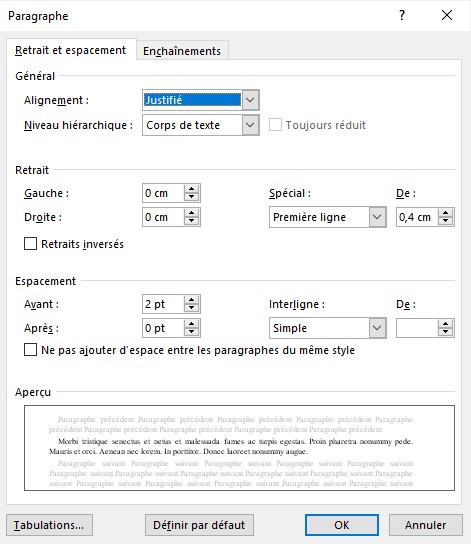Click the 0,4 cm De field
The width and height of the screenshot is (471, 544).
[x=417, y=217]
